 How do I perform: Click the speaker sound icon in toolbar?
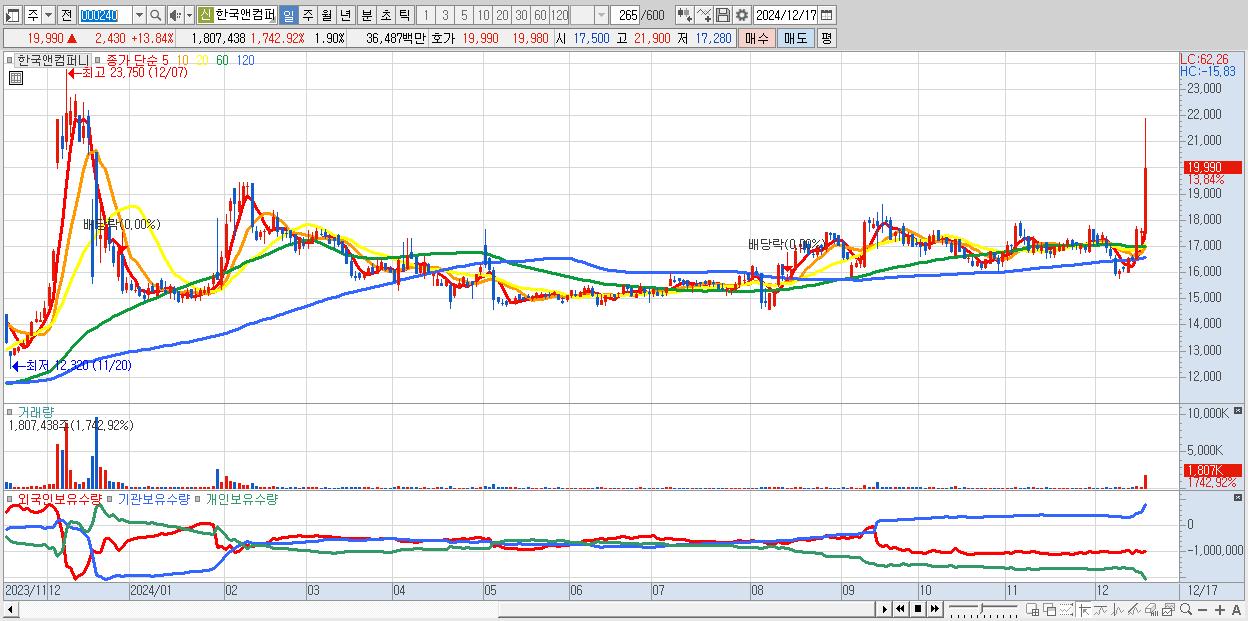coord(175,15)
